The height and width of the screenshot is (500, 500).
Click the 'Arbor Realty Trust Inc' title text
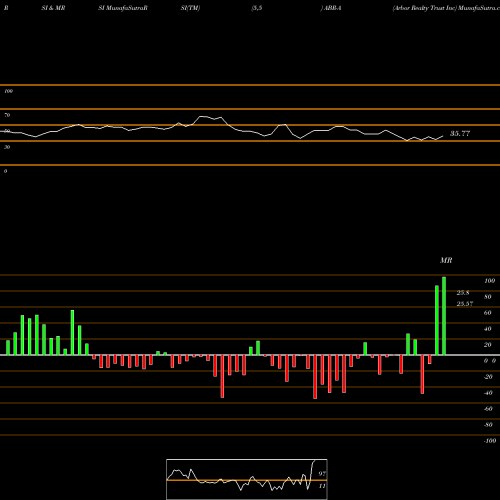point(425,8)
